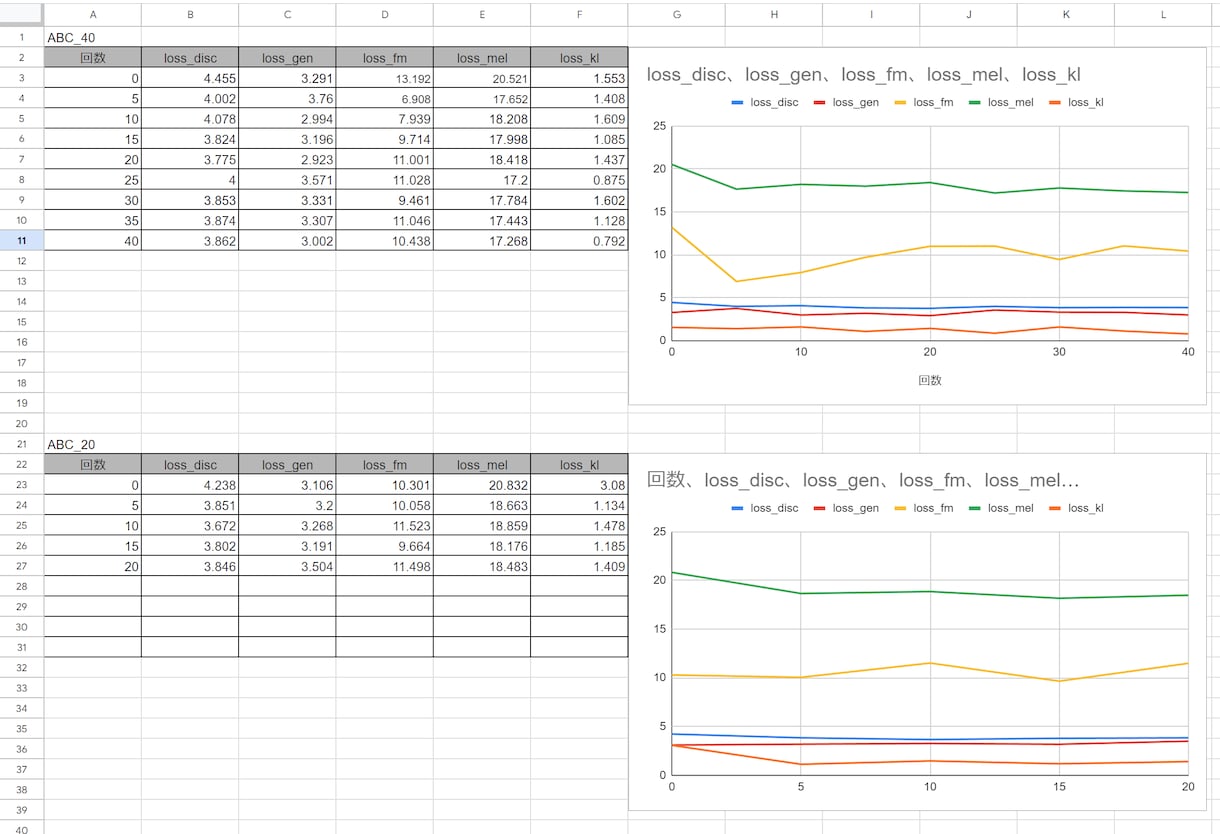
Task: Select the cell containing 18.418
Action: pos(482,159)
